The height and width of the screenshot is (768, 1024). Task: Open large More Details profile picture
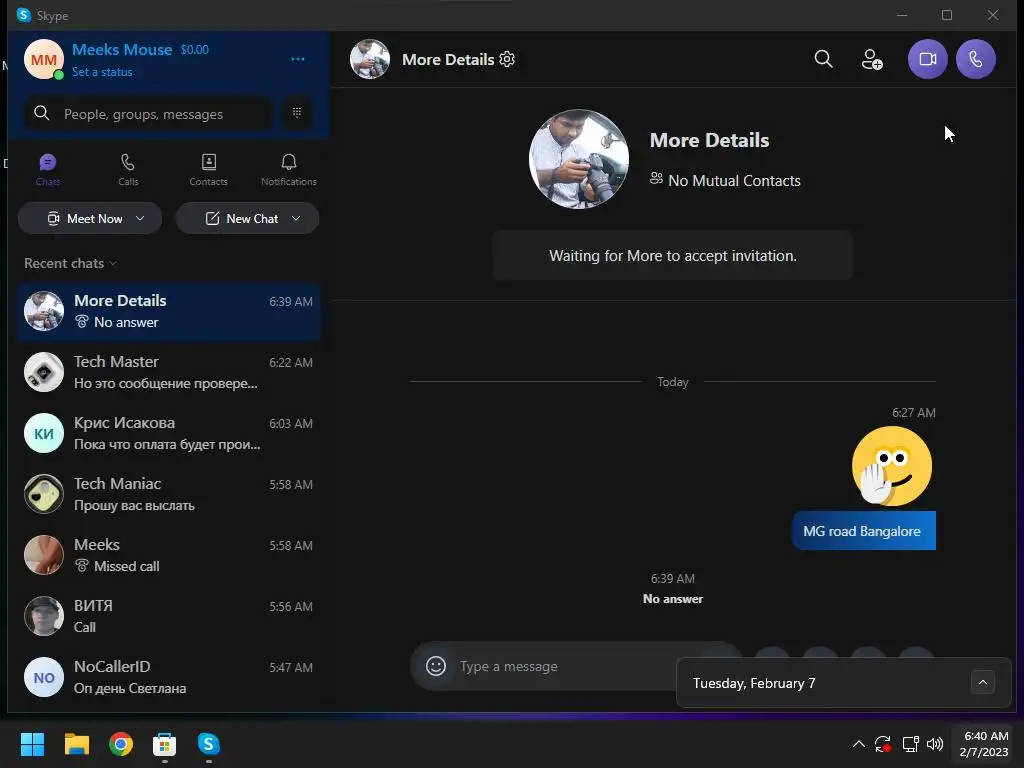pyautogui.click(x=579, y=159)
